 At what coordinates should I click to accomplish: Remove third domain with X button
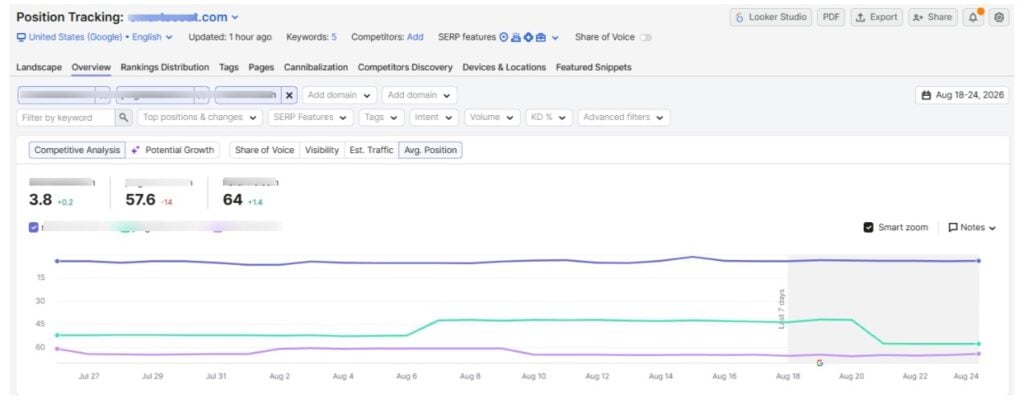coord(289,95)
